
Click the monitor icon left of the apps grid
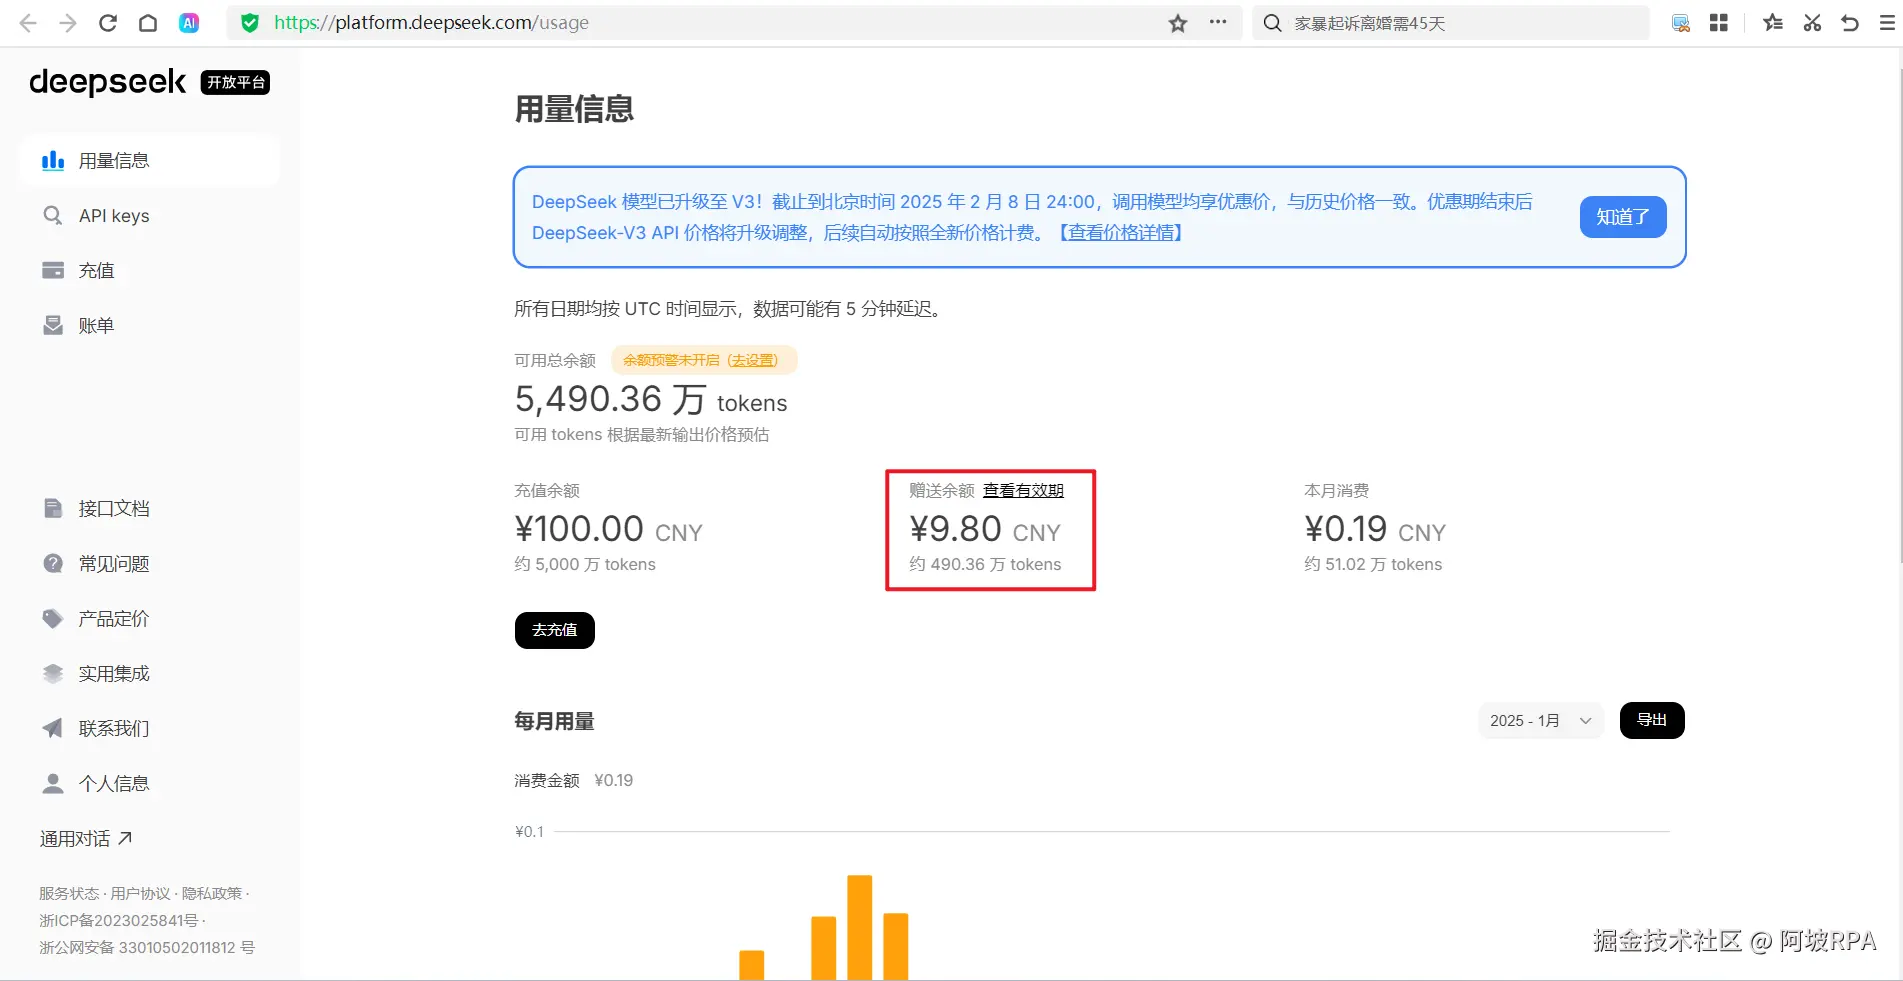(1681, 23)
